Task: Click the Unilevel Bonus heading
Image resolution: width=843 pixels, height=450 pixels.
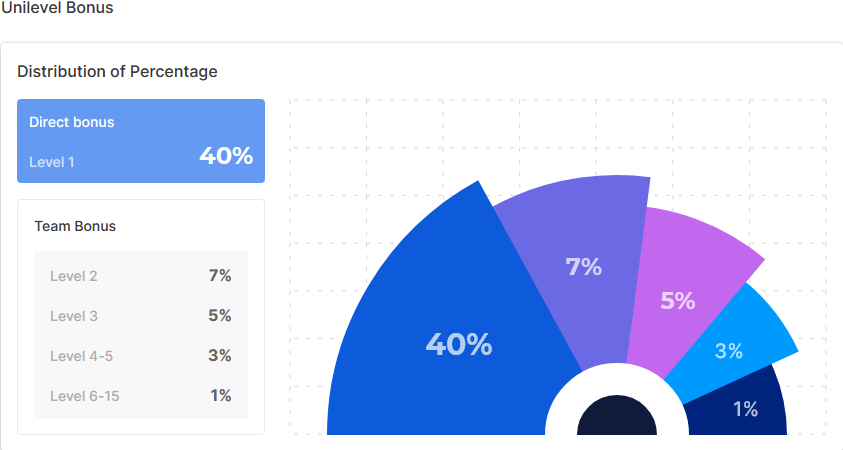Action: pyautogui.click(x=57, y=8)
